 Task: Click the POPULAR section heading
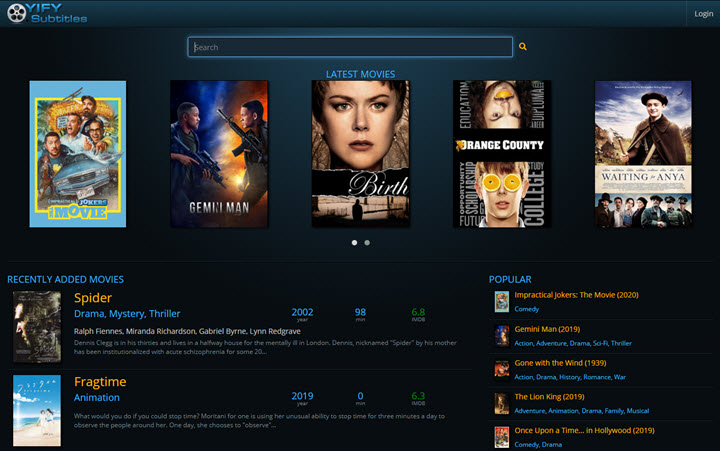click(510, 279)
